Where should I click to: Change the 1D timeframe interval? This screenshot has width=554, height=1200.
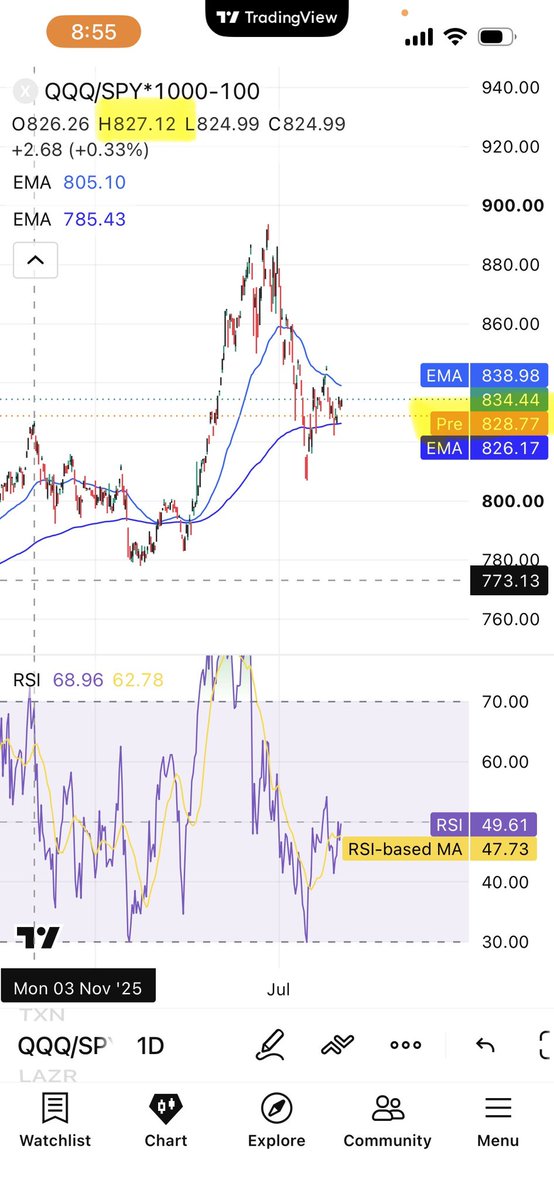(x=150, y=1046)
